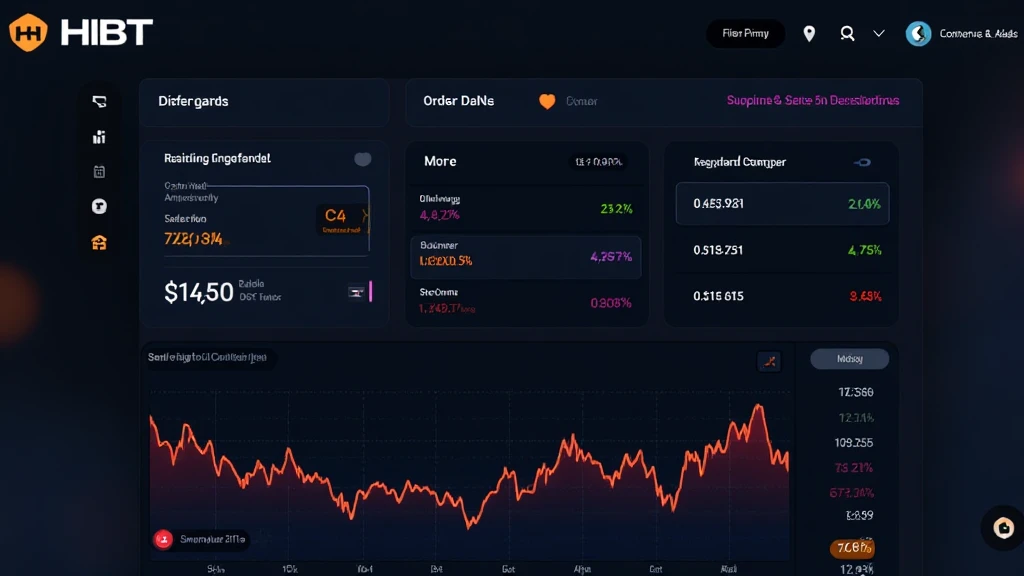Screen dimensions: 1024x576
Task: Click the HIBT hexagon logo
Action: tap(29, 33)
